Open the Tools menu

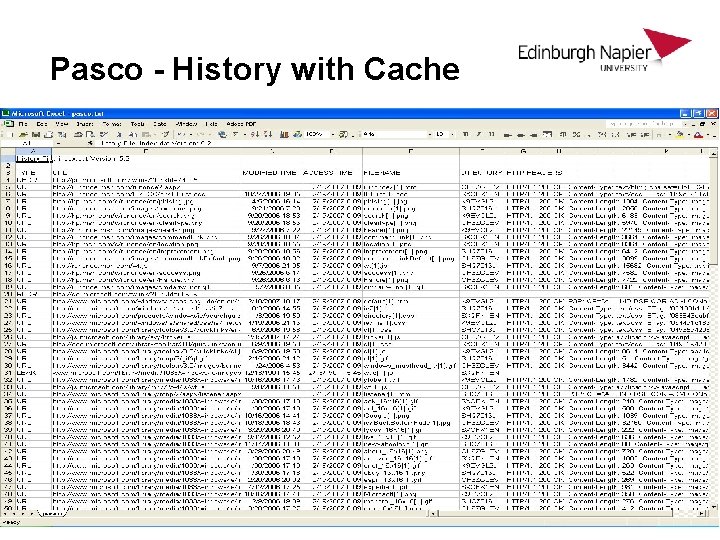[138, 124]
